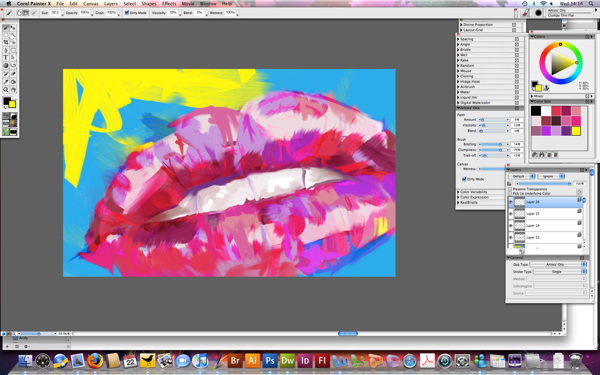Screen dimensions: 600x375
Task: Open the Canvas menu
Action: tap(91, 3)
